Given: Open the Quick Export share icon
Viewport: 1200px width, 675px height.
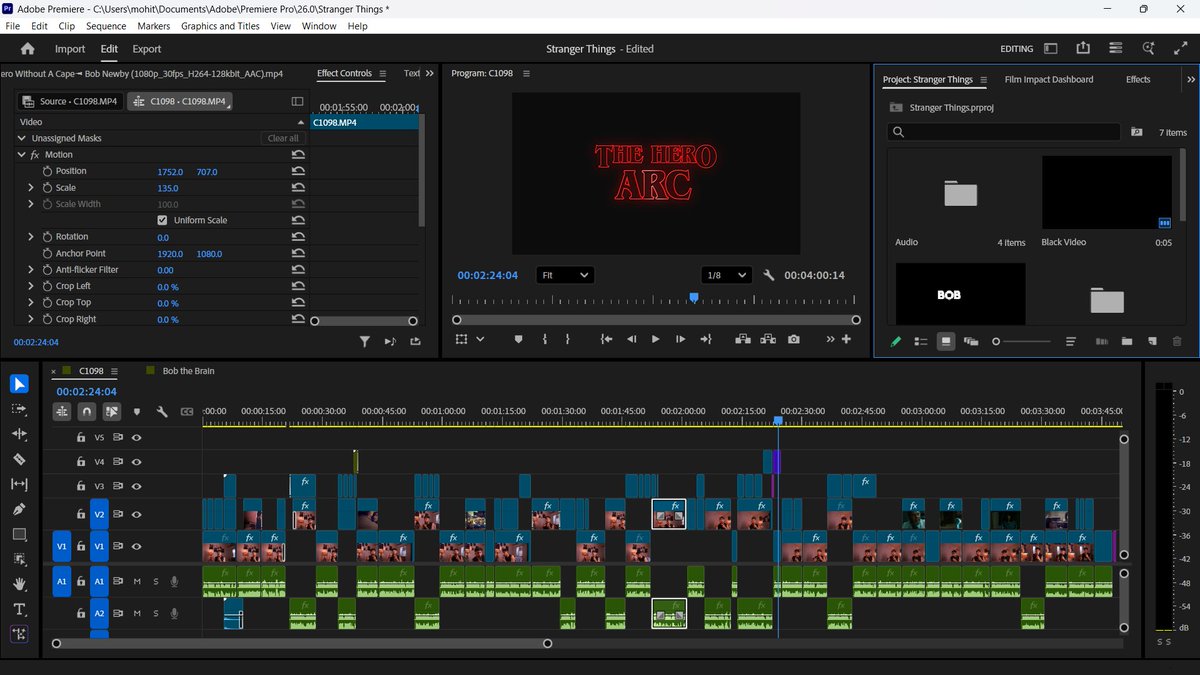Looking at the screenshot, I should pyautogui.click(x=1083, y=48).
